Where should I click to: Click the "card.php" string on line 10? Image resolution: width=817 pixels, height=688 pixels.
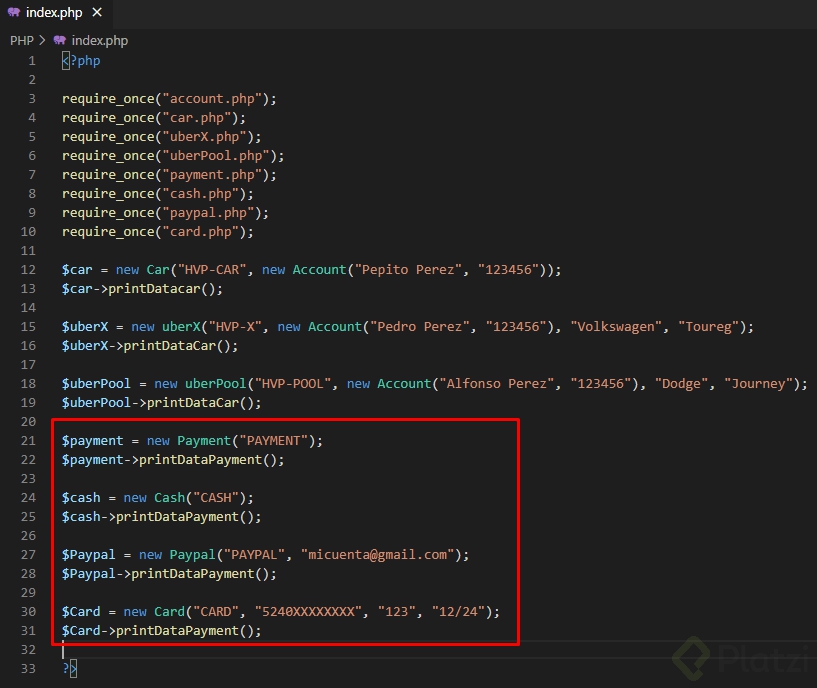coord(201,232)
